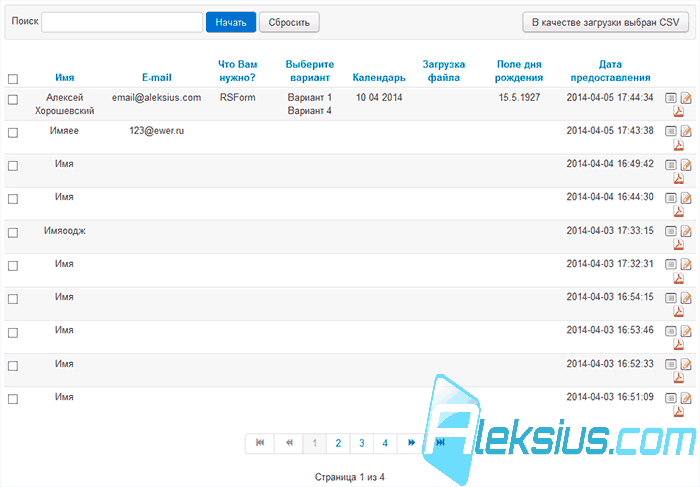View details of the 2014-04-03 16:51:09 submission
700x487 pixels.
pyautogui.click(x=671, y=397)
